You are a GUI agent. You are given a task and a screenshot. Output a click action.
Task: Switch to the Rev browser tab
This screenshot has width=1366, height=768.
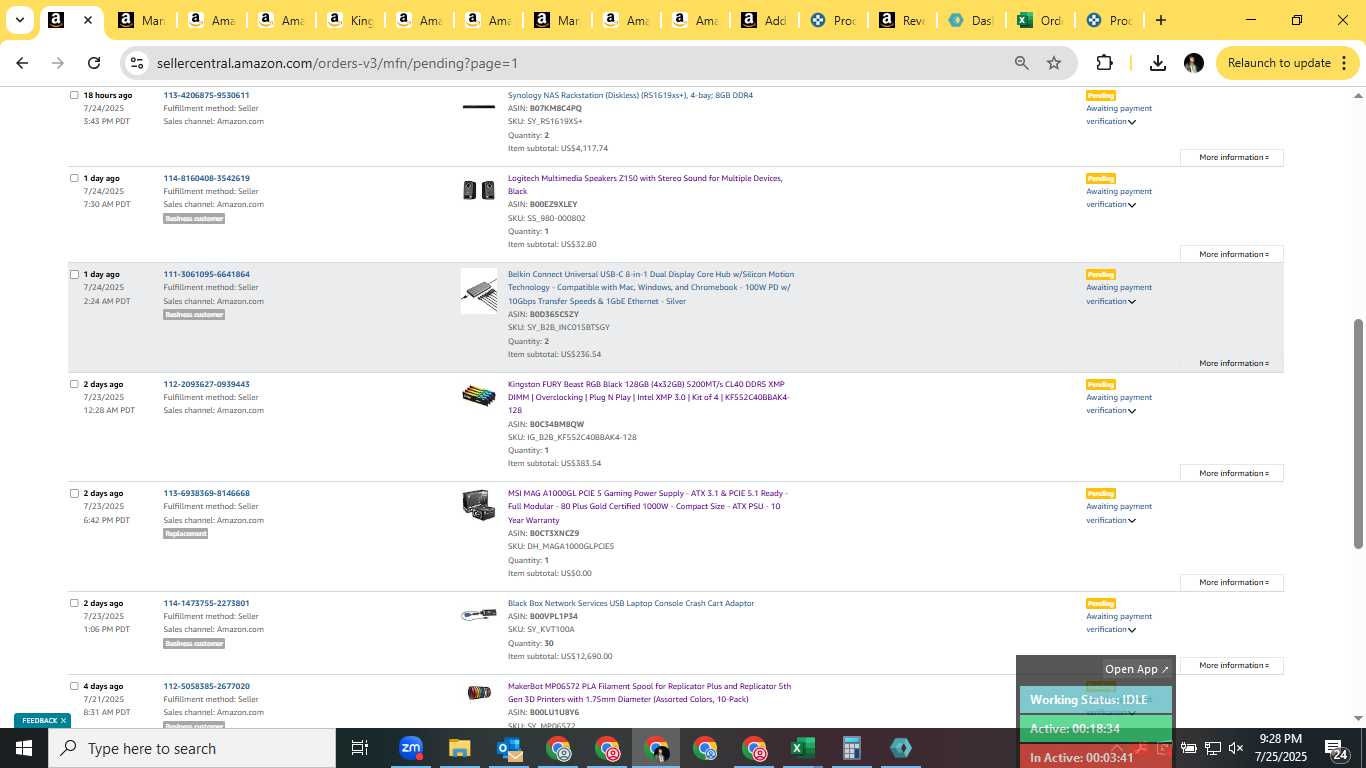(901, 20)
